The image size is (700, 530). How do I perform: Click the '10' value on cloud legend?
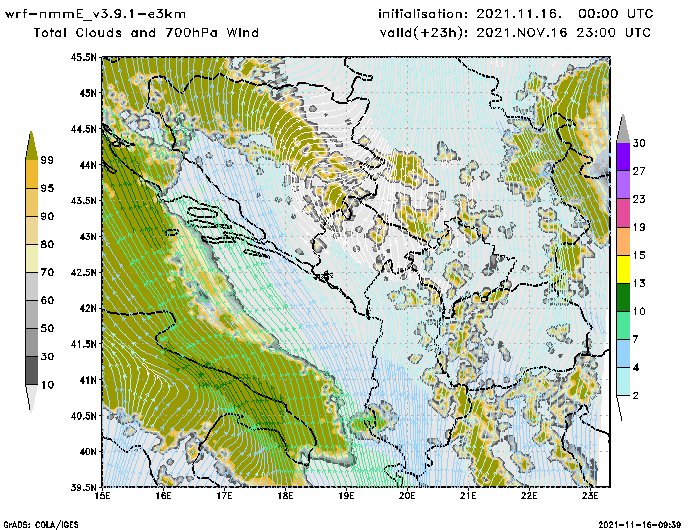[x=47, y=385]
